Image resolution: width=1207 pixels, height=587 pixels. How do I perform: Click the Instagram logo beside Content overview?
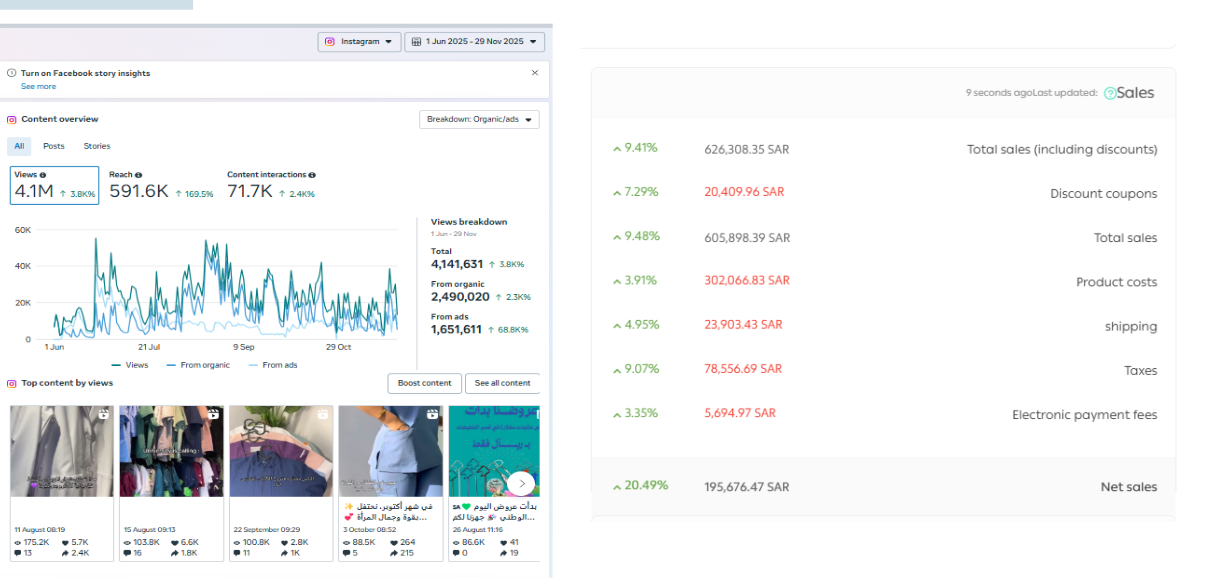[x=12, y=119]
